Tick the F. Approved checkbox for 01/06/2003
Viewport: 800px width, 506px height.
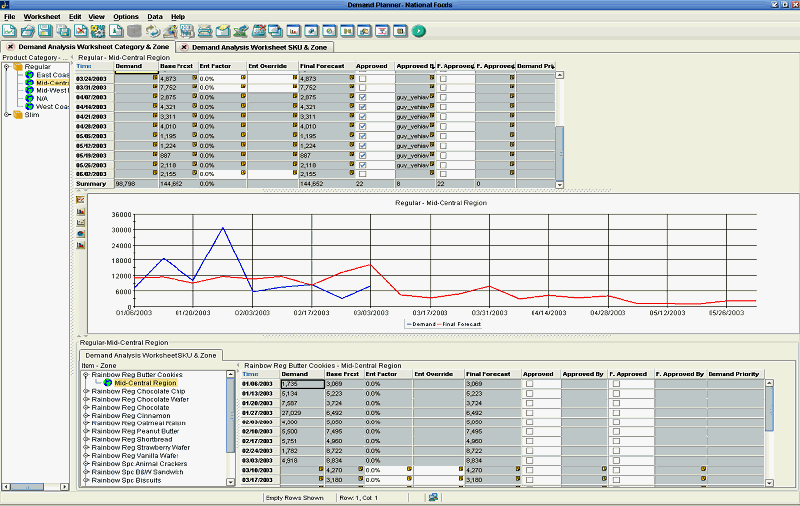point(616,384)
